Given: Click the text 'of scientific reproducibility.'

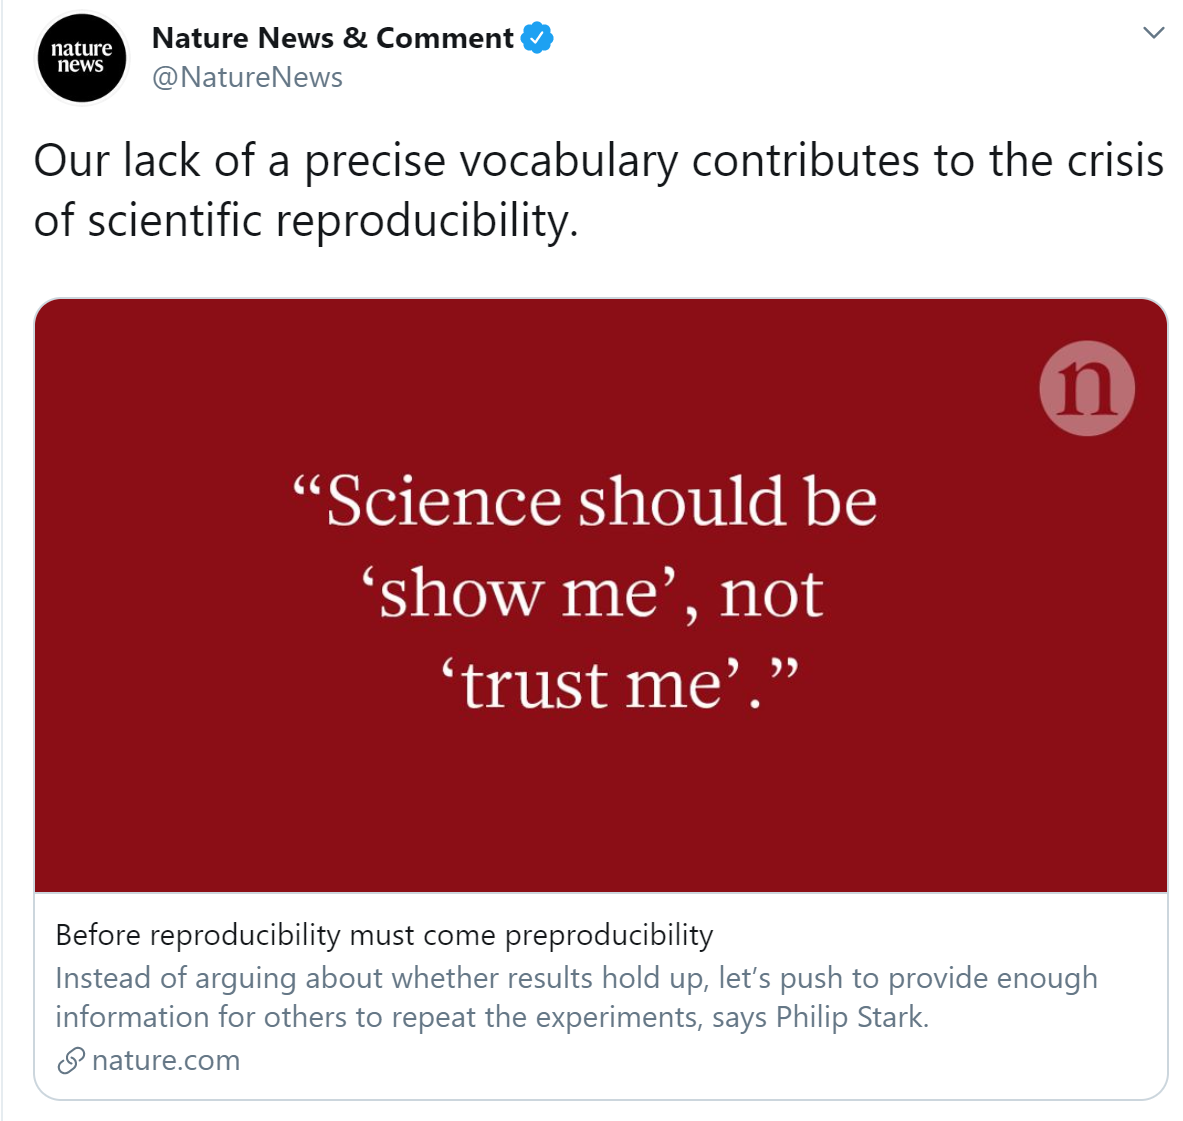Looking at the screenshot, I should (306, 221).
